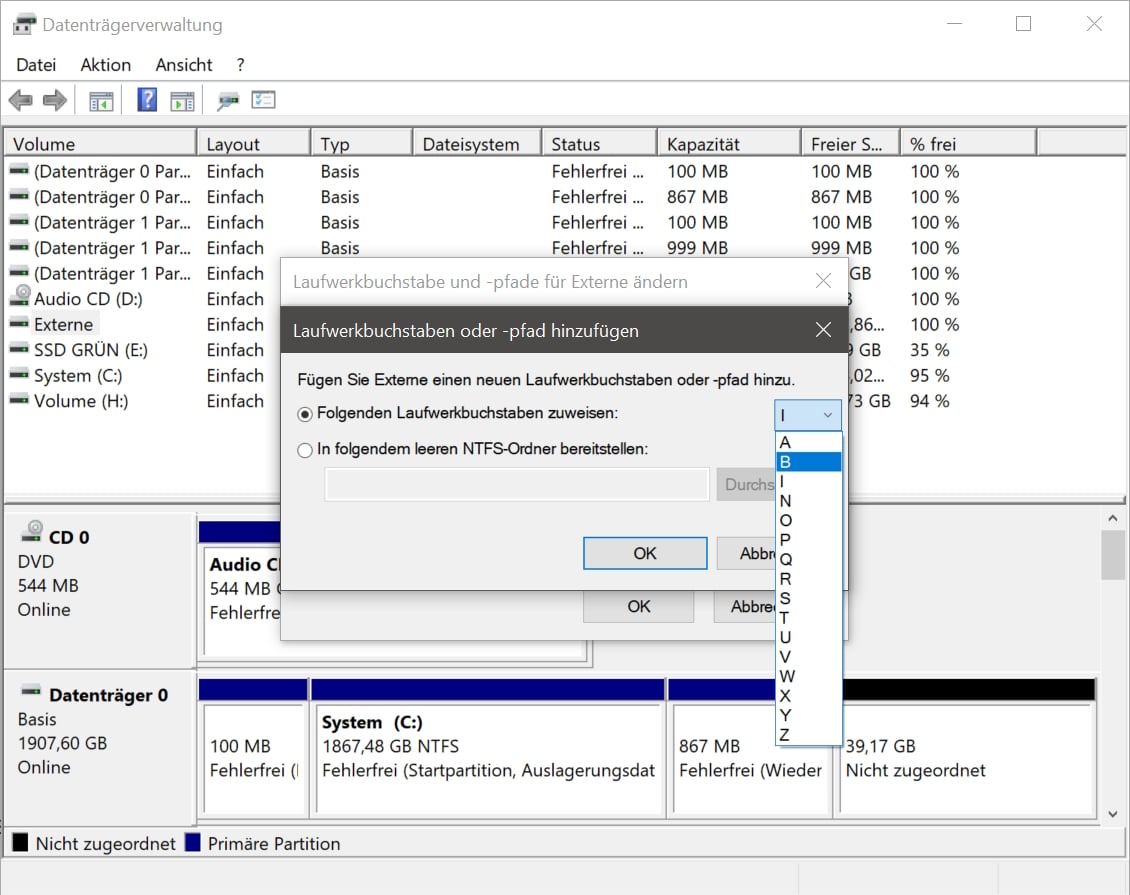The width and height of the screenshot is (1130, 895).
Task: Click the Disk Management title bar icon
Action: [x=25, y=25]
